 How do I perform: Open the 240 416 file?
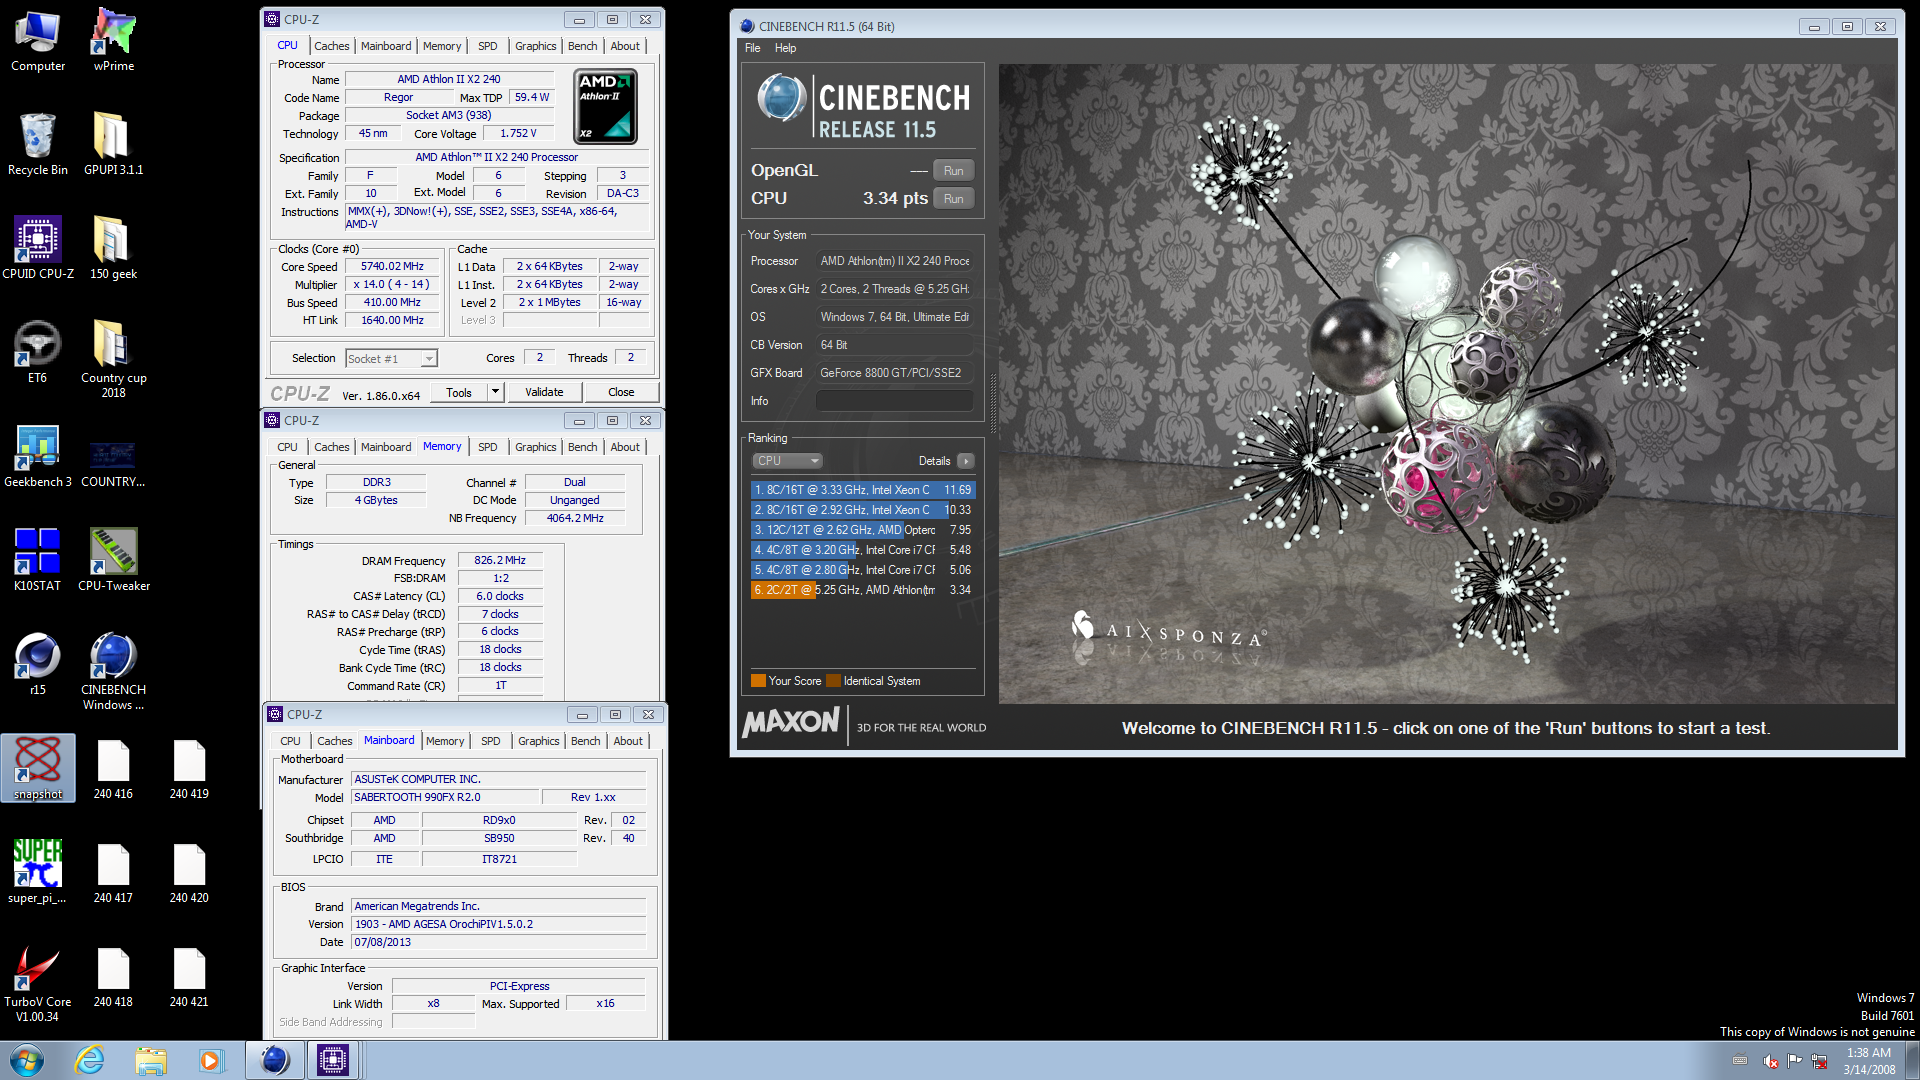(114, 768)
